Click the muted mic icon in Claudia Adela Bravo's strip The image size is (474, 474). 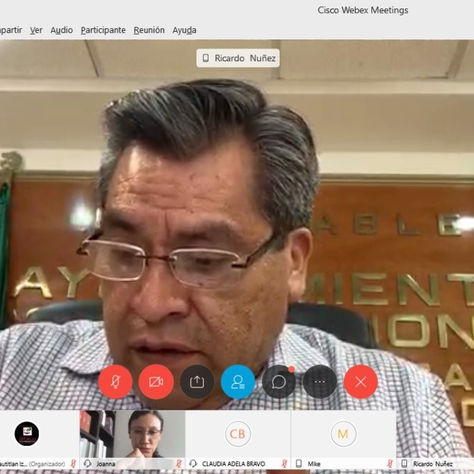284,464
